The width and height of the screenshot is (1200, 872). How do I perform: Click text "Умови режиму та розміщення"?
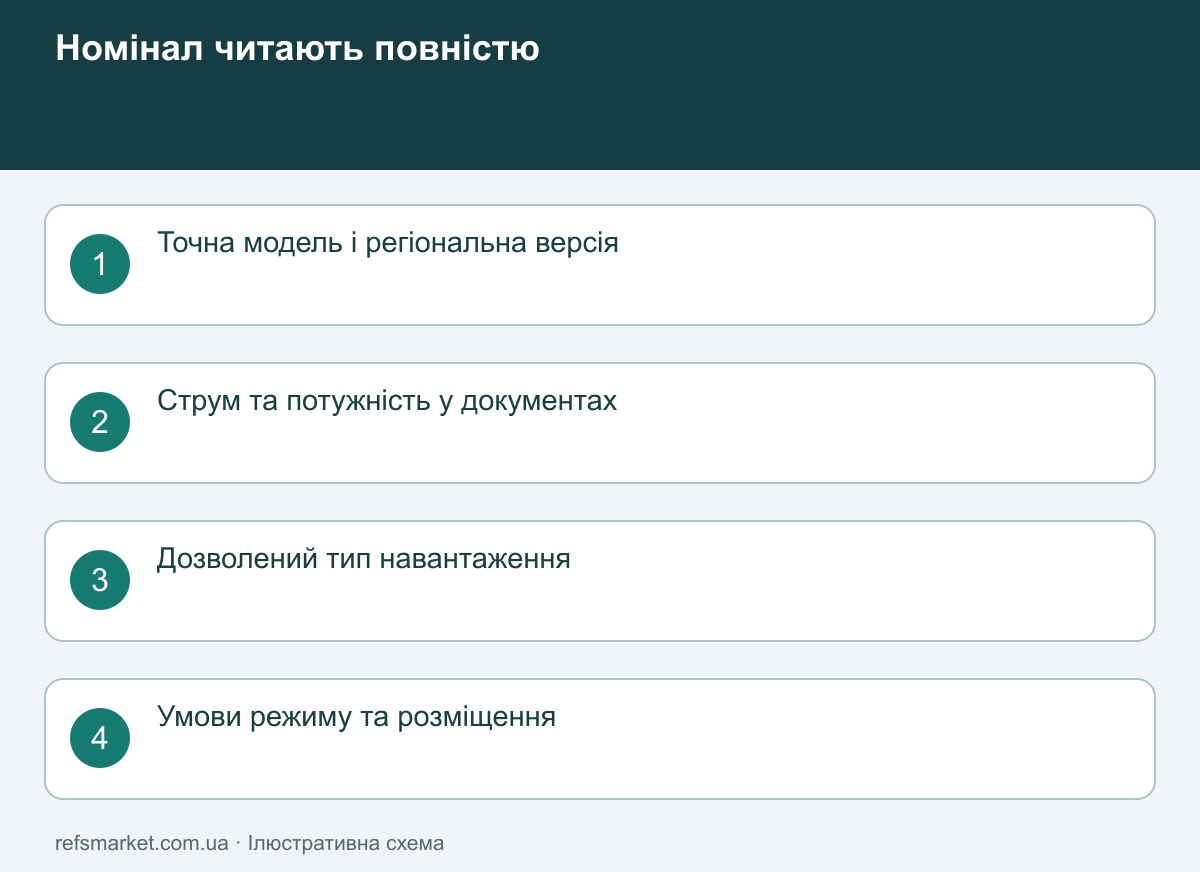click(x=356, y=717)
